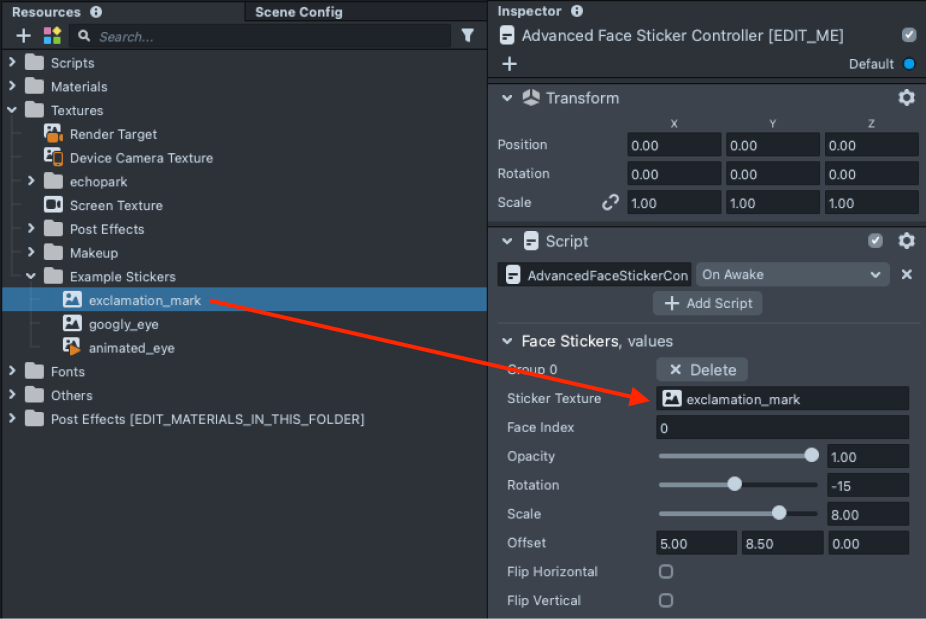Click the Add Script button
The width and height of the screenshot is (926, 619).
pos(707,303)
